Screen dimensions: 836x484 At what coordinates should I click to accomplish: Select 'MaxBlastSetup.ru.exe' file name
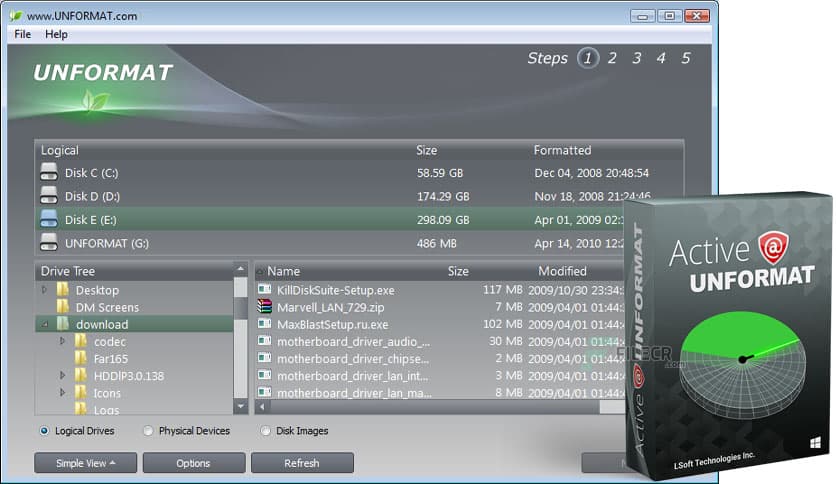332,324
